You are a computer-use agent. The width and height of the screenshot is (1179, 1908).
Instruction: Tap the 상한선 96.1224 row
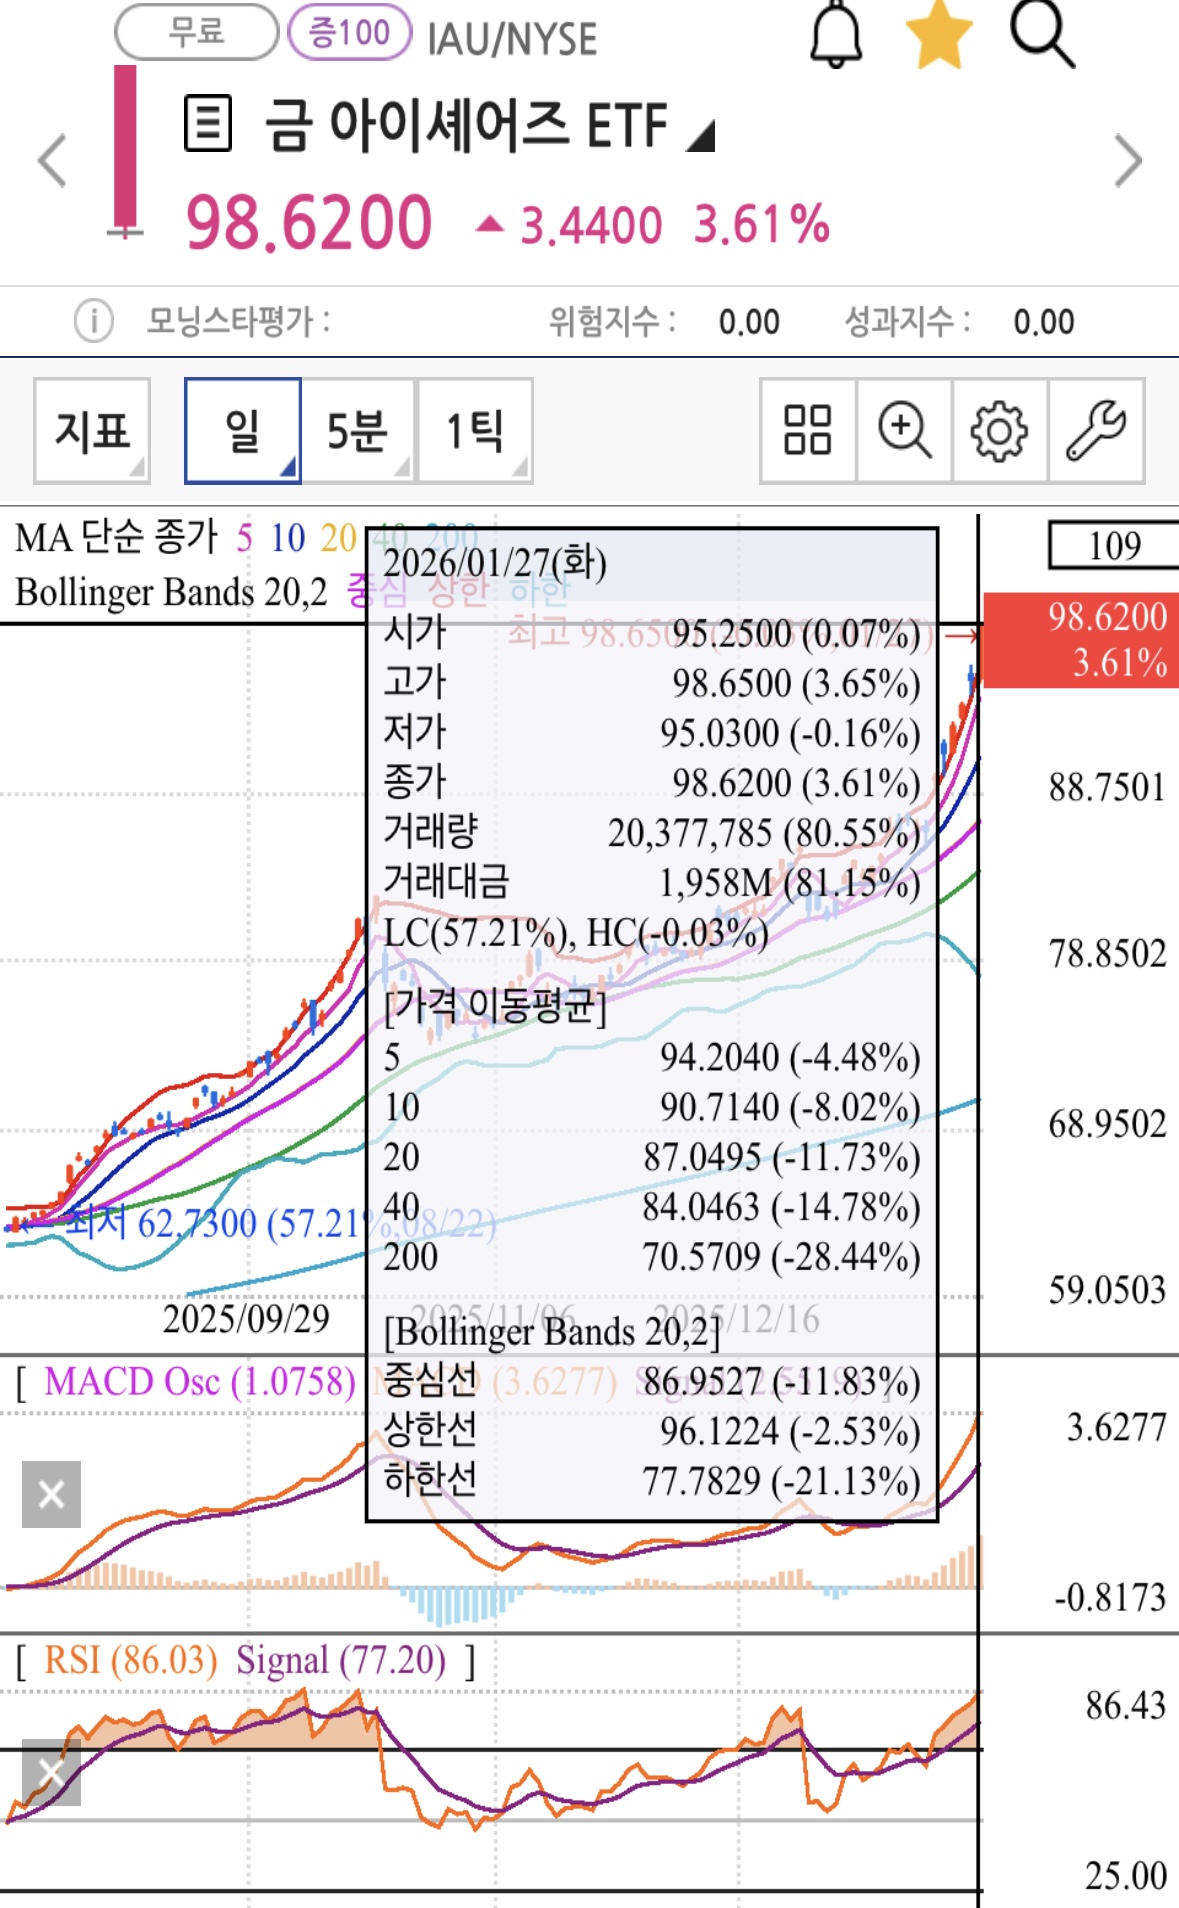[652, 1430]
